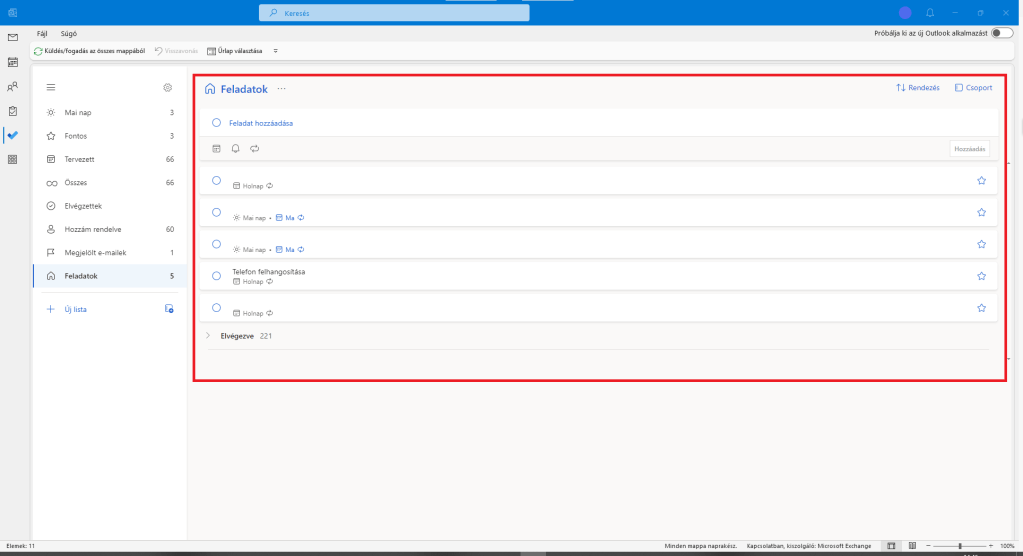This screenshot has width=1023, height=556.
Task: Open the Fájl menu
Action: pyautogui.click(x=42, y=33)
